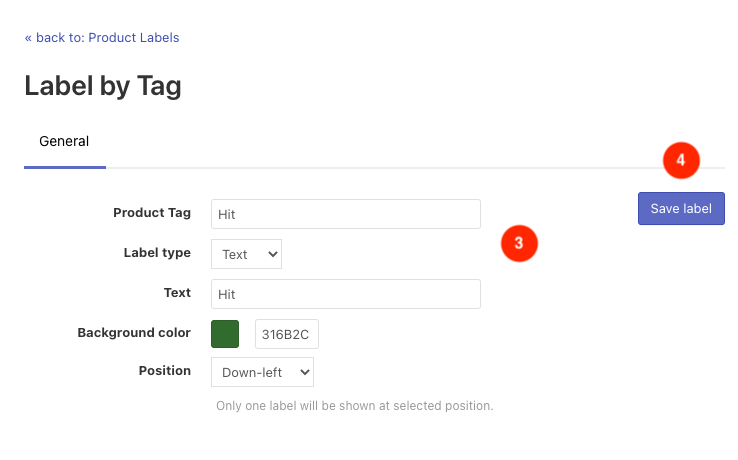Open the green background color swatch
The width and height of the screenshot is (738, 460).
pos(225,334)
